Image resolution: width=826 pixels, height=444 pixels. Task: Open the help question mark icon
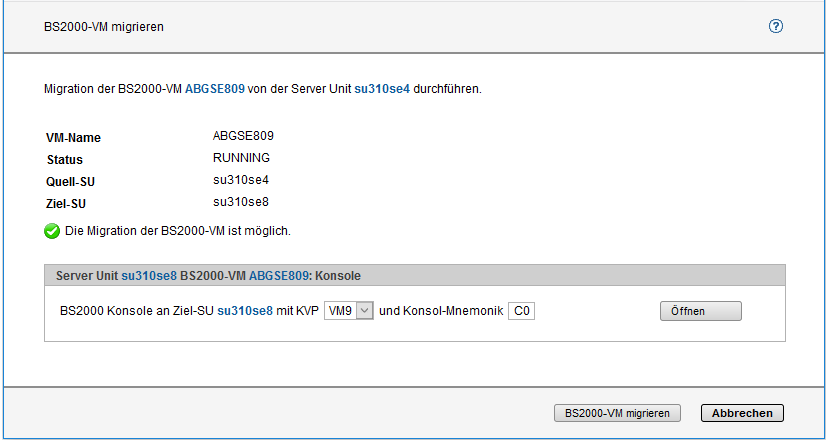(x=775, y=26)
